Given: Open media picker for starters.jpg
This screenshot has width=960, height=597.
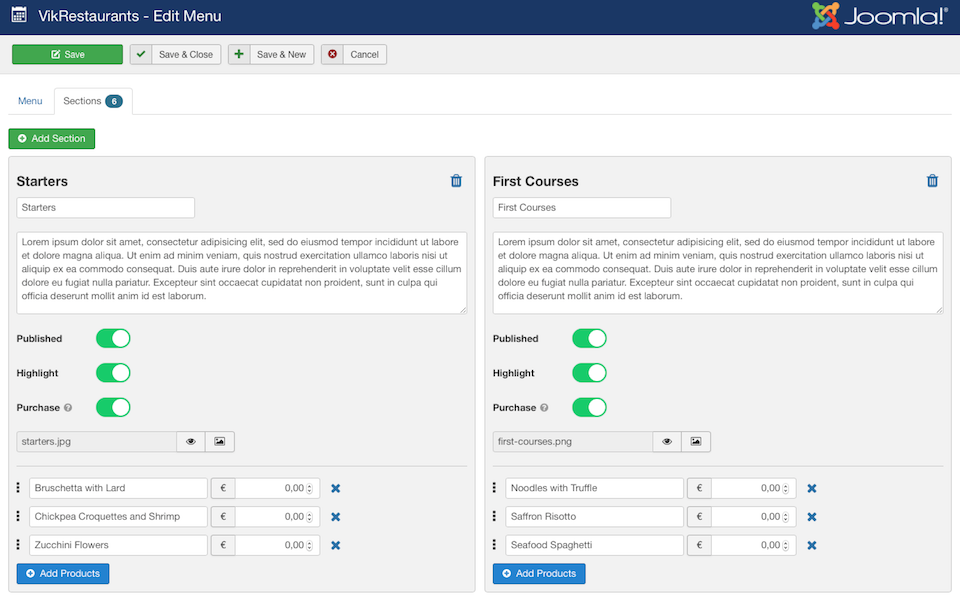Looking at the screenshot, I should [220, 441].
